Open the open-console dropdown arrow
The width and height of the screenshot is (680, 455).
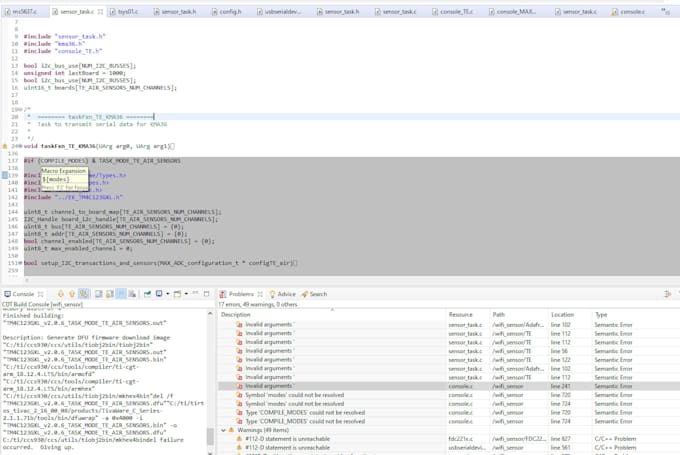[186, 294]
